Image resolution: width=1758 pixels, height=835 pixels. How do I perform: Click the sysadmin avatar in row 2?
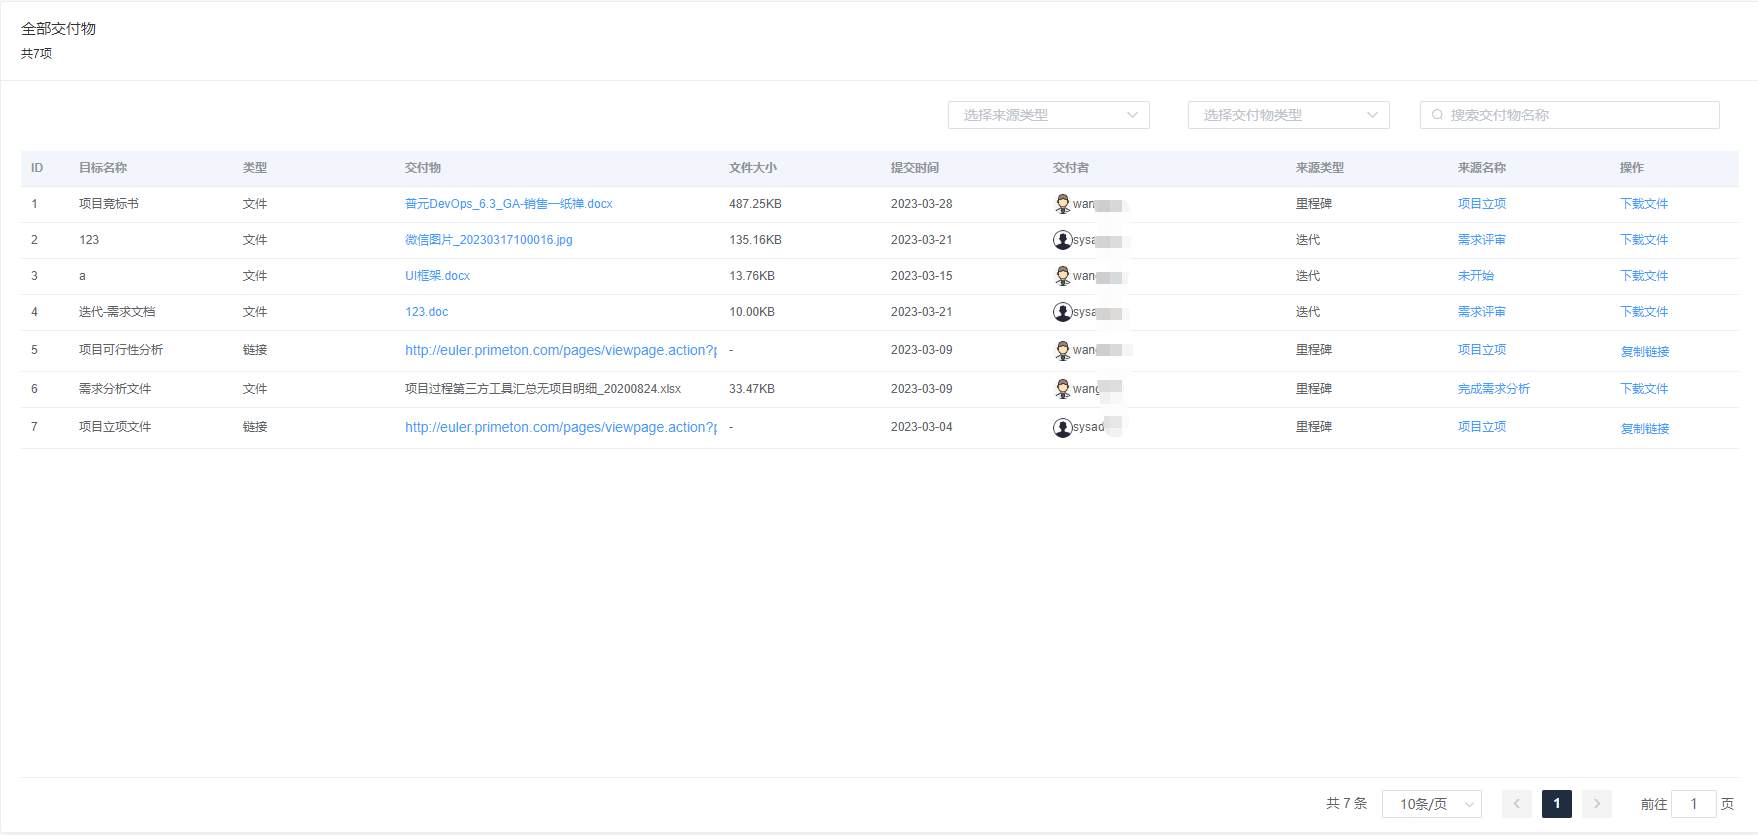tap(1062, 240)
